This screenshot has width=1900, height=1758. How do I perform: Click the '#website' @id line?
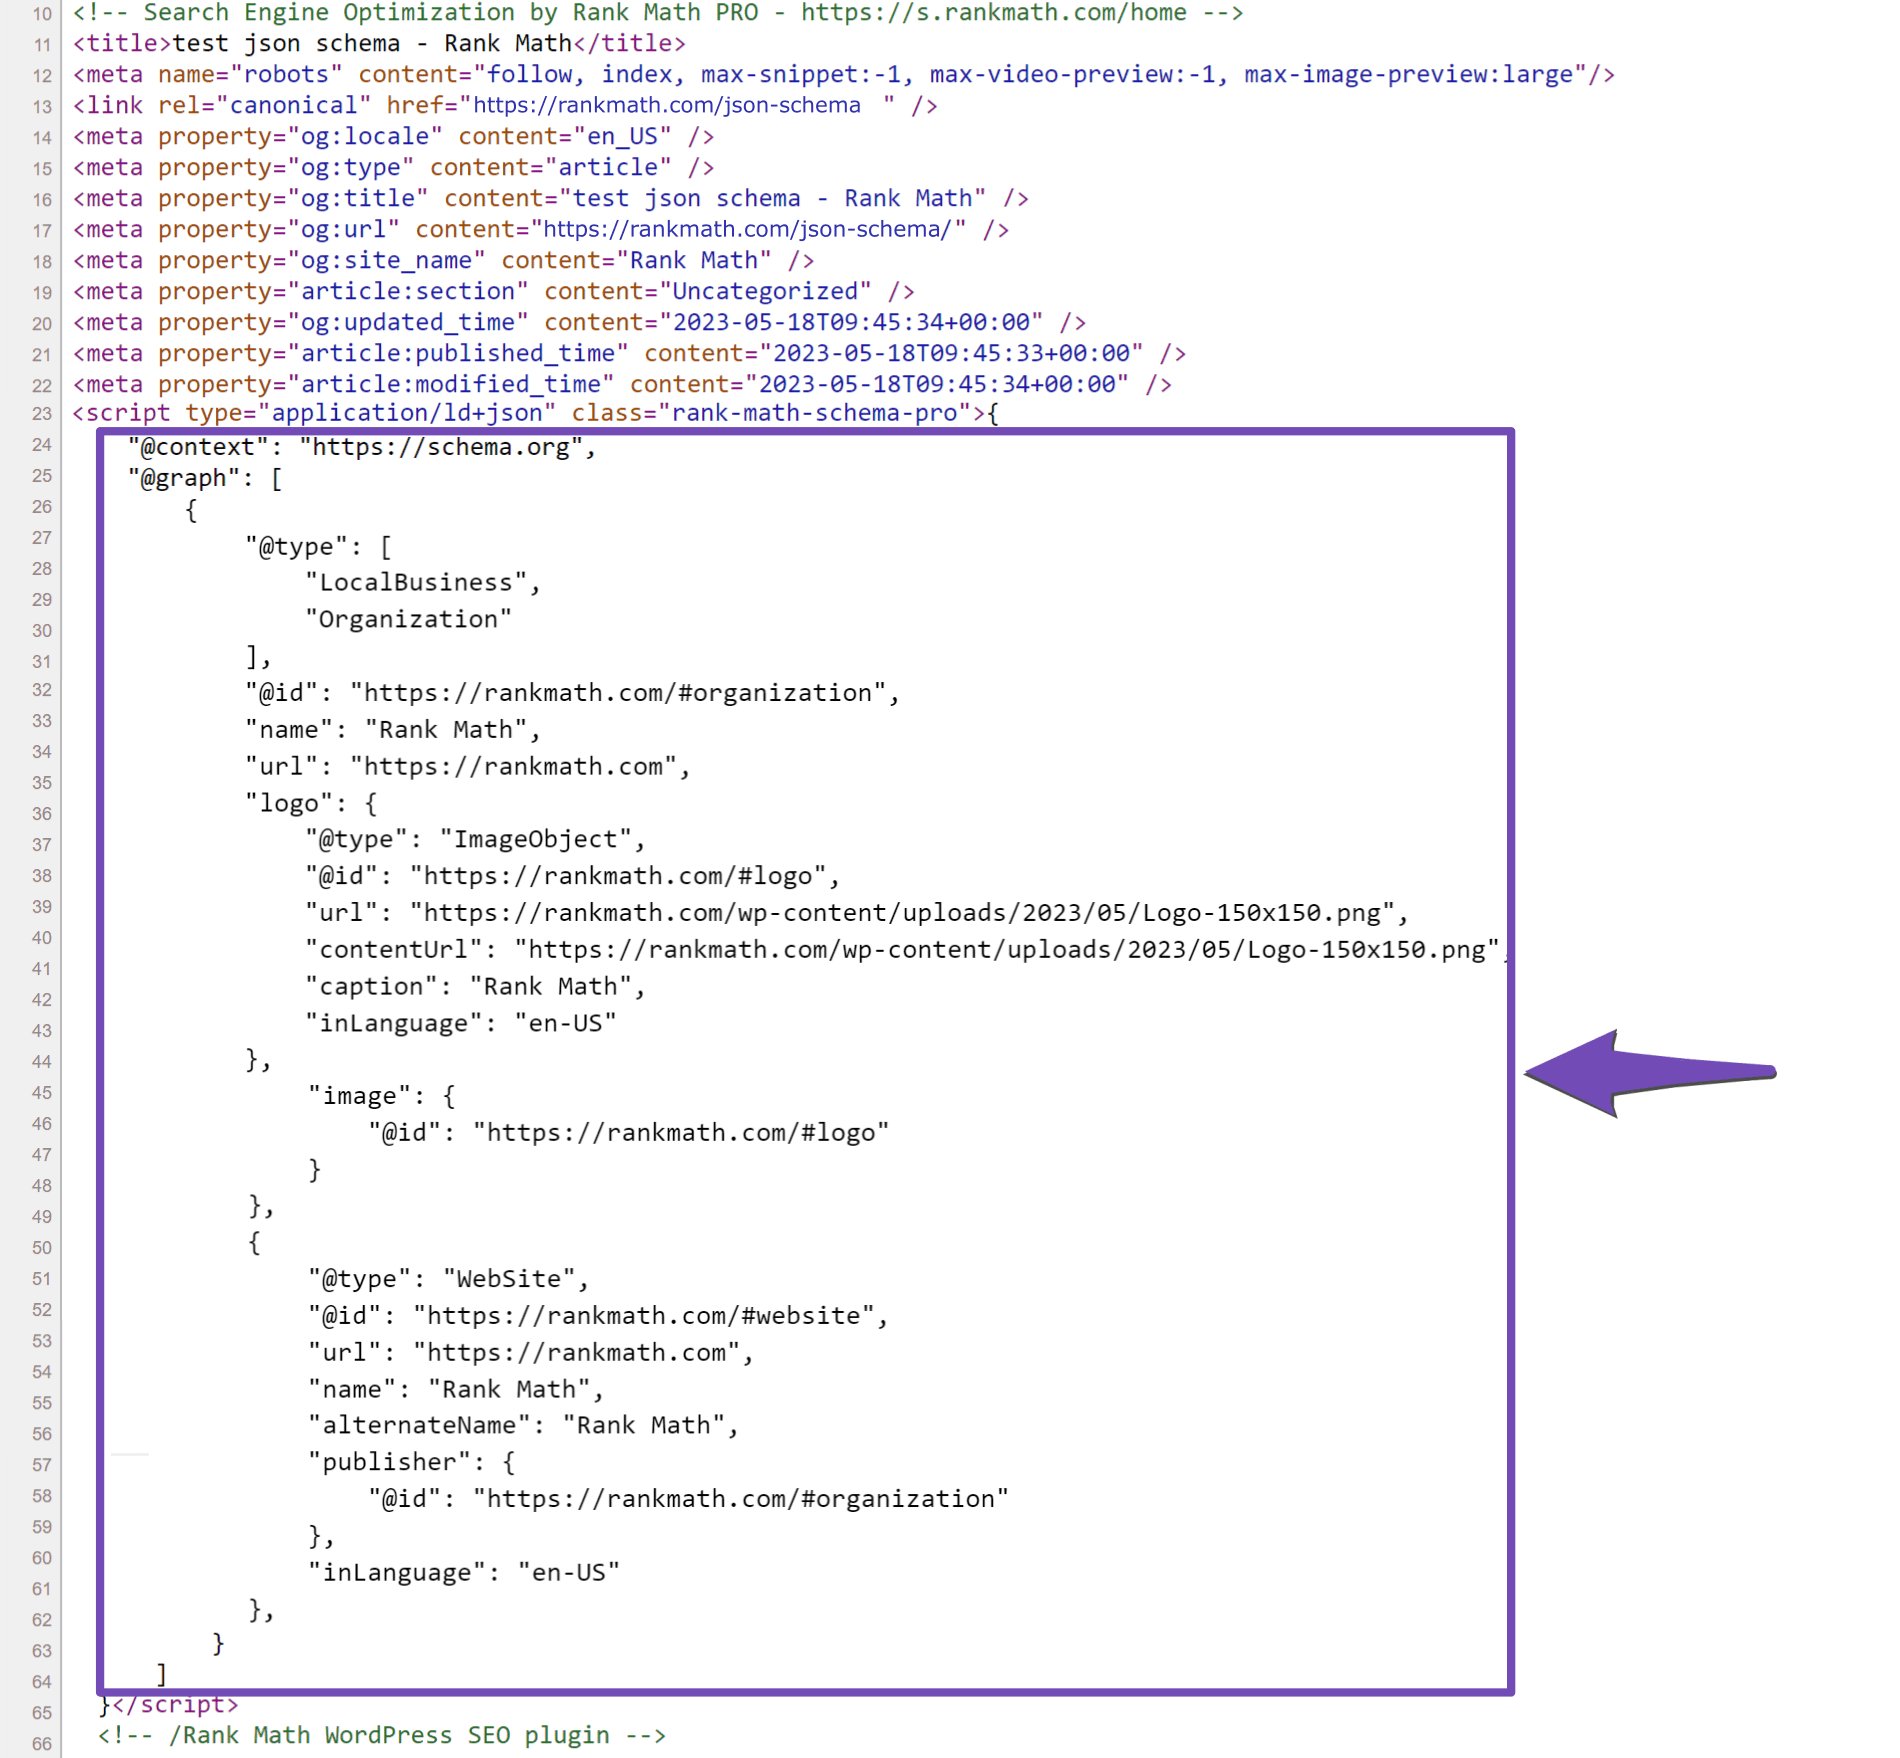pos(598,1316)
